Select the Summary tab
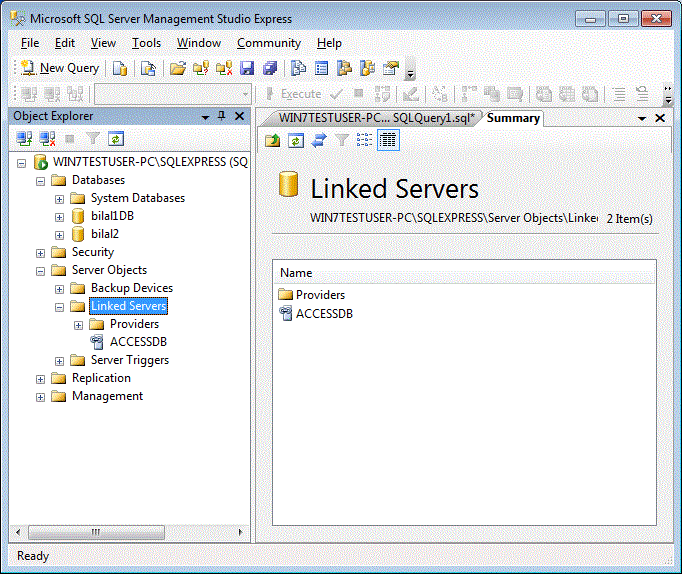Image resolution: width=682 pixels, height=574 pixels. coord(513,118)
